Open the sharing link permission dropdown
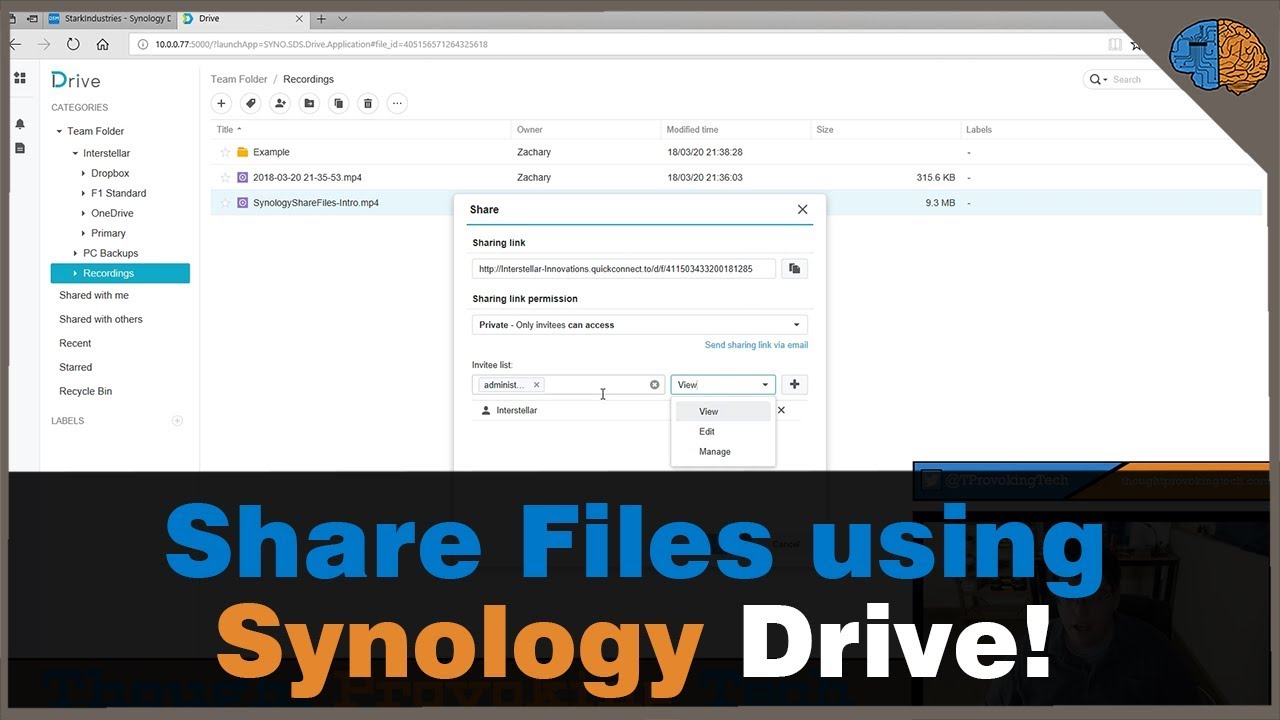 tap(640, 325)
